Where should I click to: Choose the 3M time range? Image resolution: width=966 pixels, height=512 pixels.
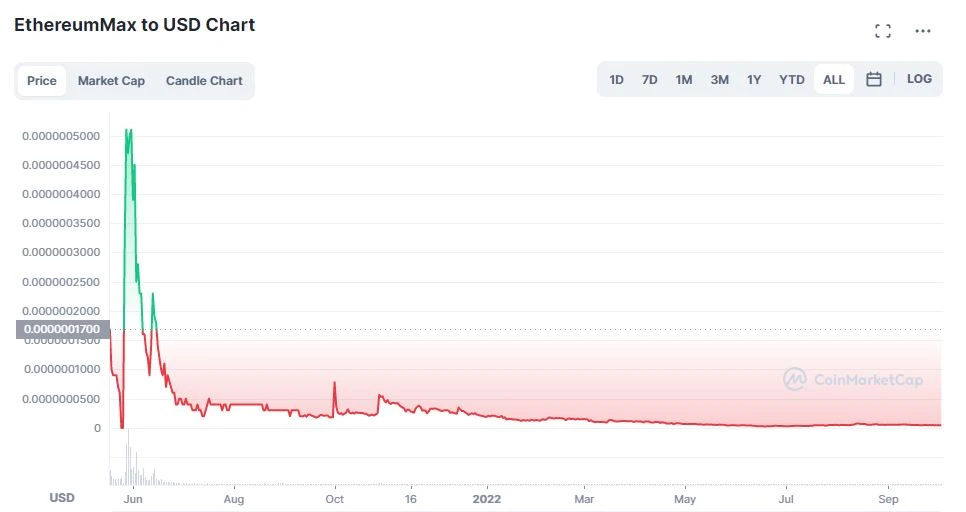[x=720, y=79]
